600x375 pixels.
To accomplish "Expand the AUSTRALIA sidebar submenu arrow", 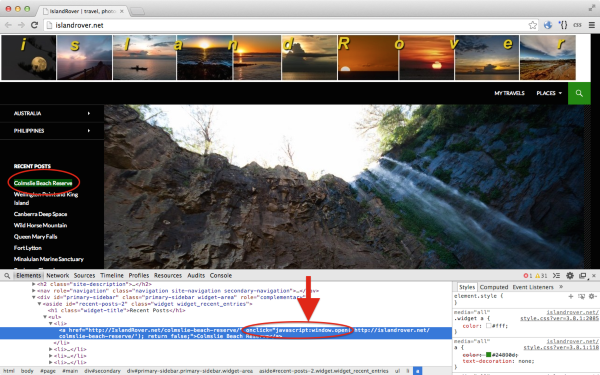I will 89,113.
